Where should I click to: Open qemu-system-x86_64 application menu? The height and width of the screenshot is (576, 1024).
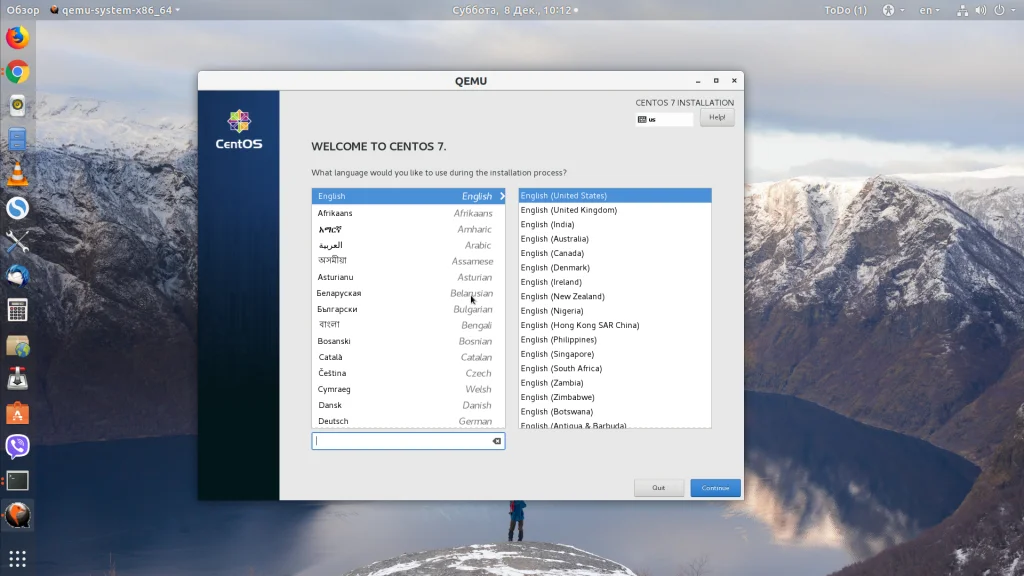115,10
